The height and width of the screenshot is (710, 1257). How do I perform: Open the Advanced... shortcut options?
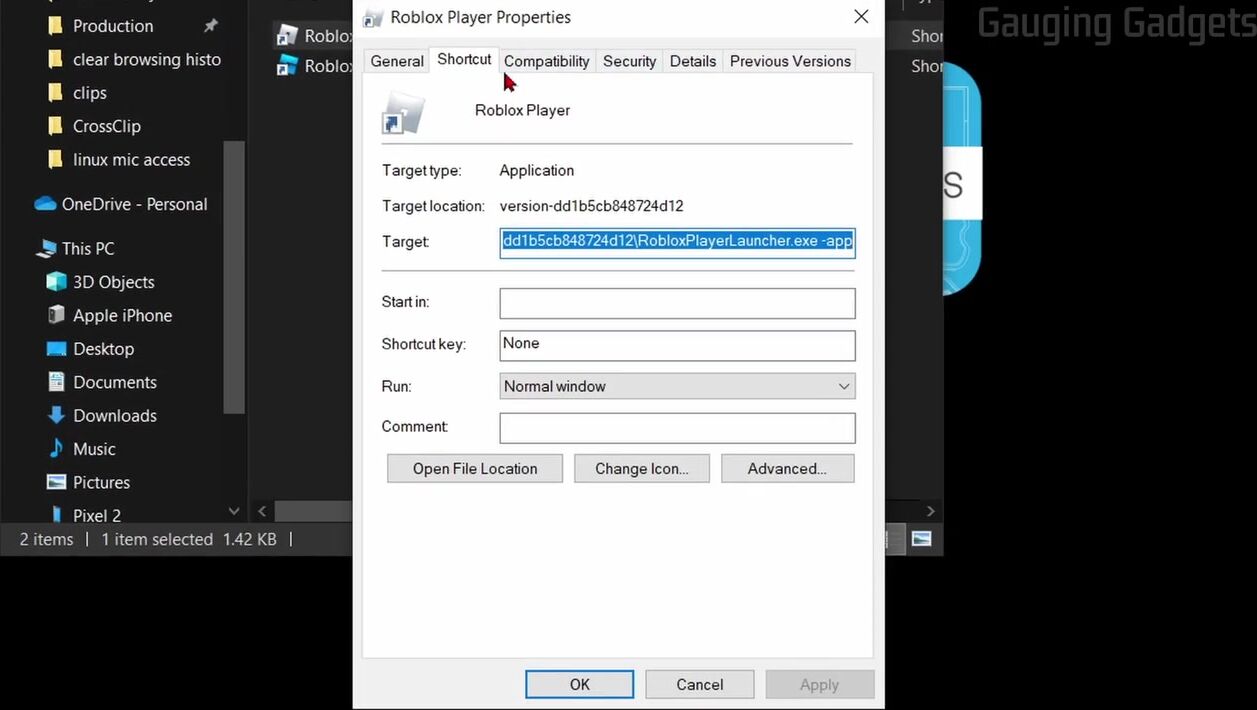coord(787,468)
